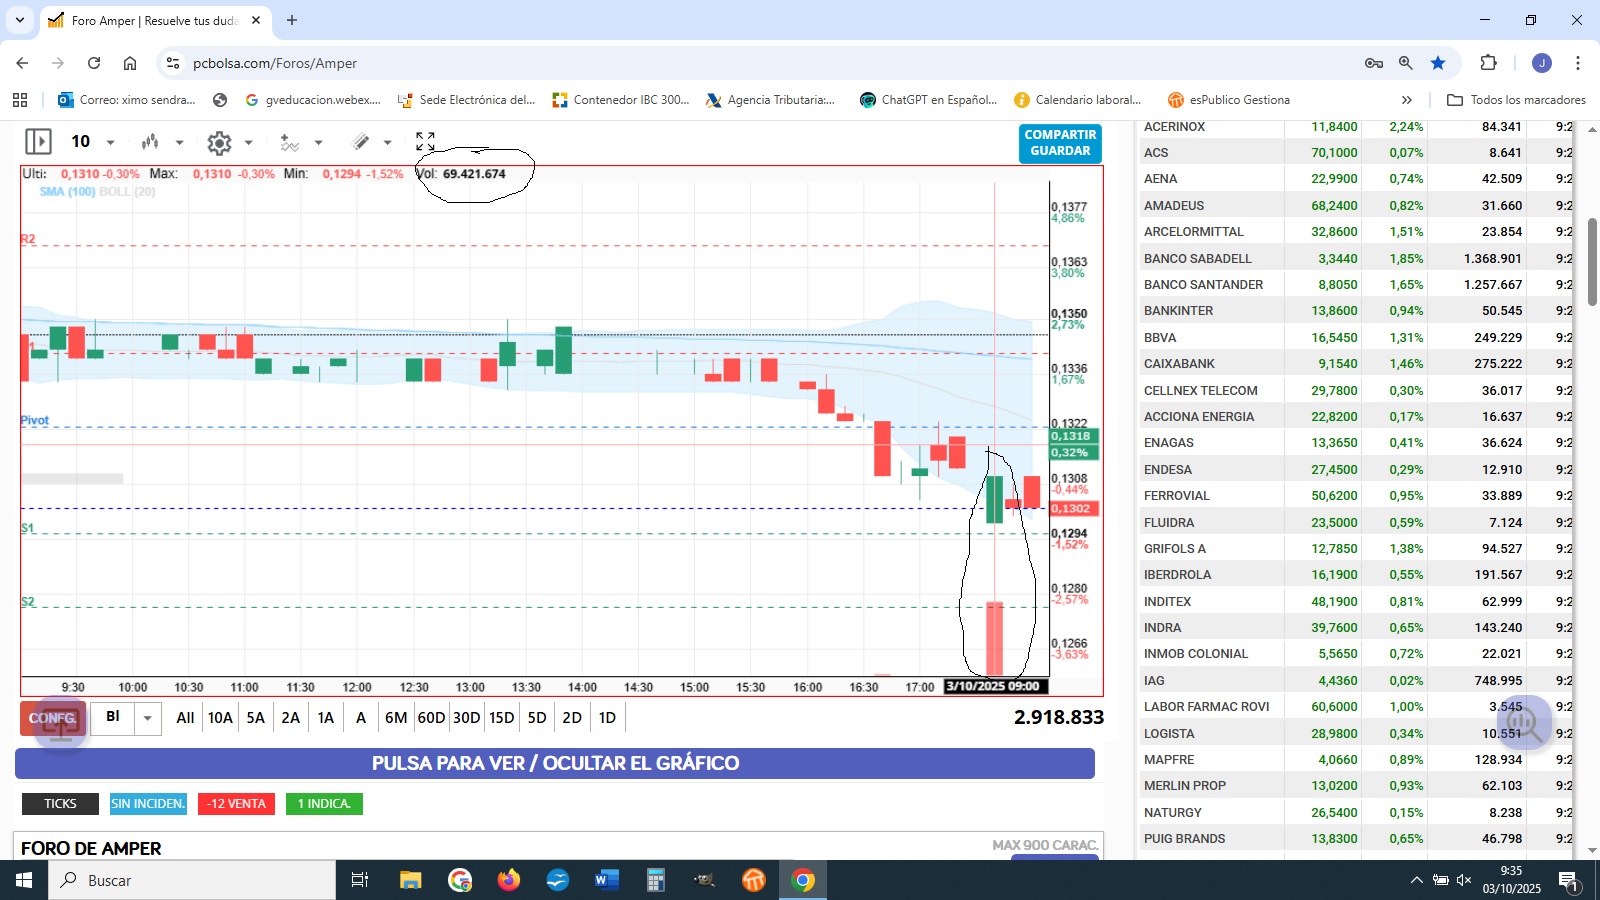
Task: Click the floating magnifier chart icon
Action: click(1523, 721)
